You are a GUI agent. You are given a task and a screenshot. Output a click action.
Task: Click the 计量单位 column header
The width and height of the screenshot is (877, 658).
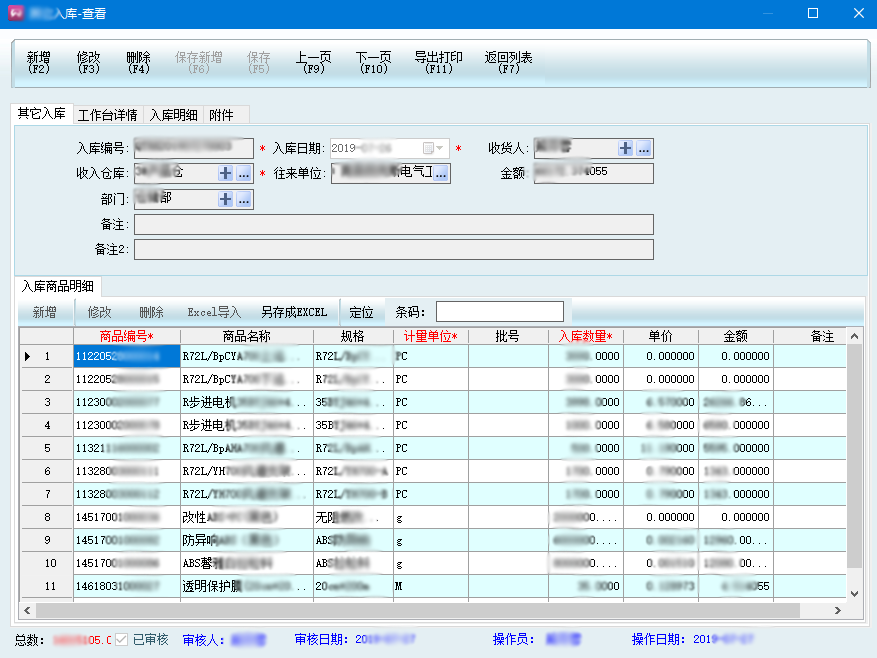pos(431,336)
